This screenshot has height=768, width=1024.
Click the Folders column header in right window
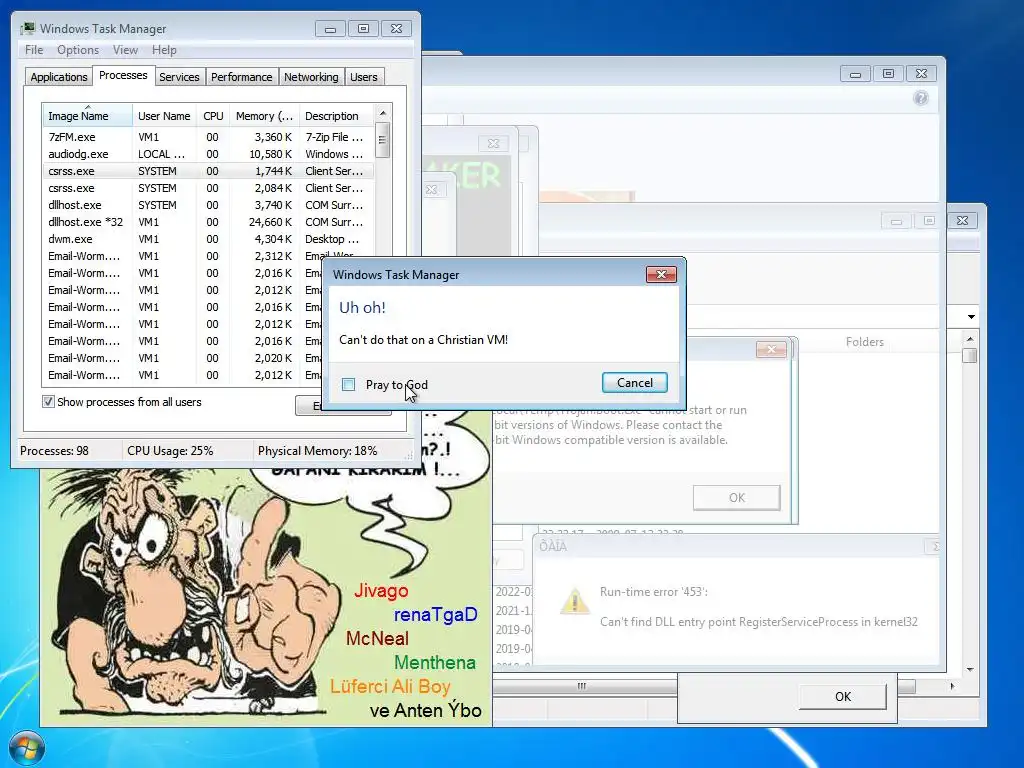[864, 342]
